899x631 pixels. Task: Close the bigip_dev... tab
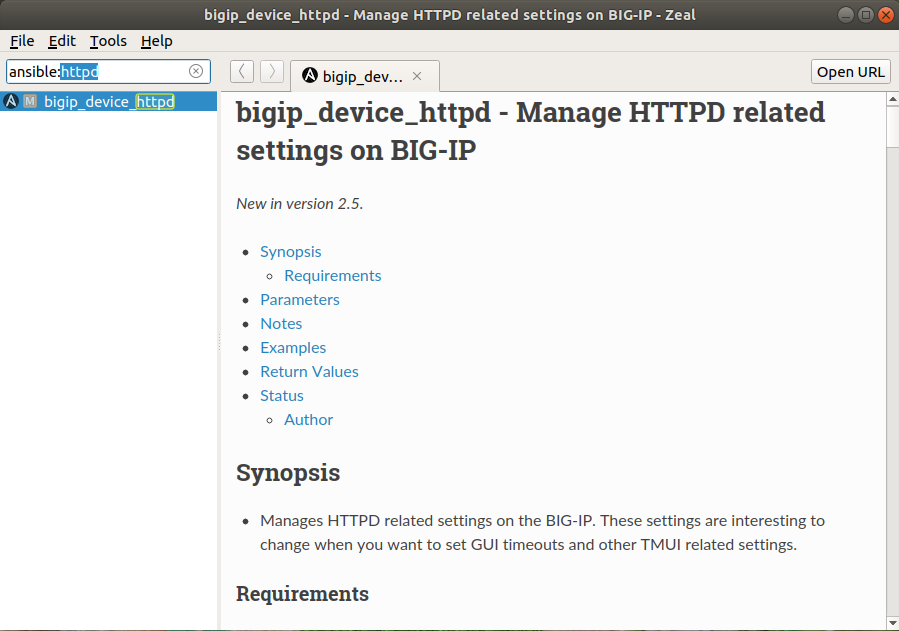[x=417, y=76]
